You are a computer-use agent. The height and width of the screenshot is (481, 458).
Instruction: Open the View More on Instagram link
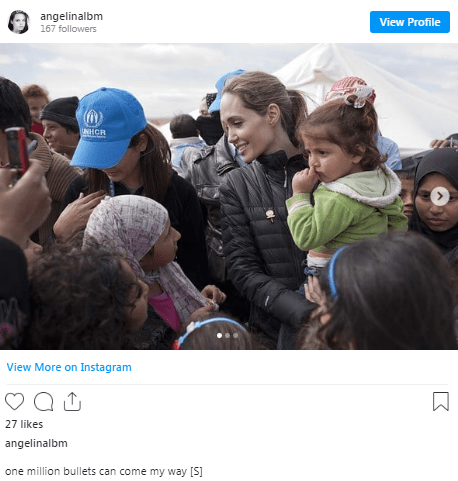[x=69, y=367]
